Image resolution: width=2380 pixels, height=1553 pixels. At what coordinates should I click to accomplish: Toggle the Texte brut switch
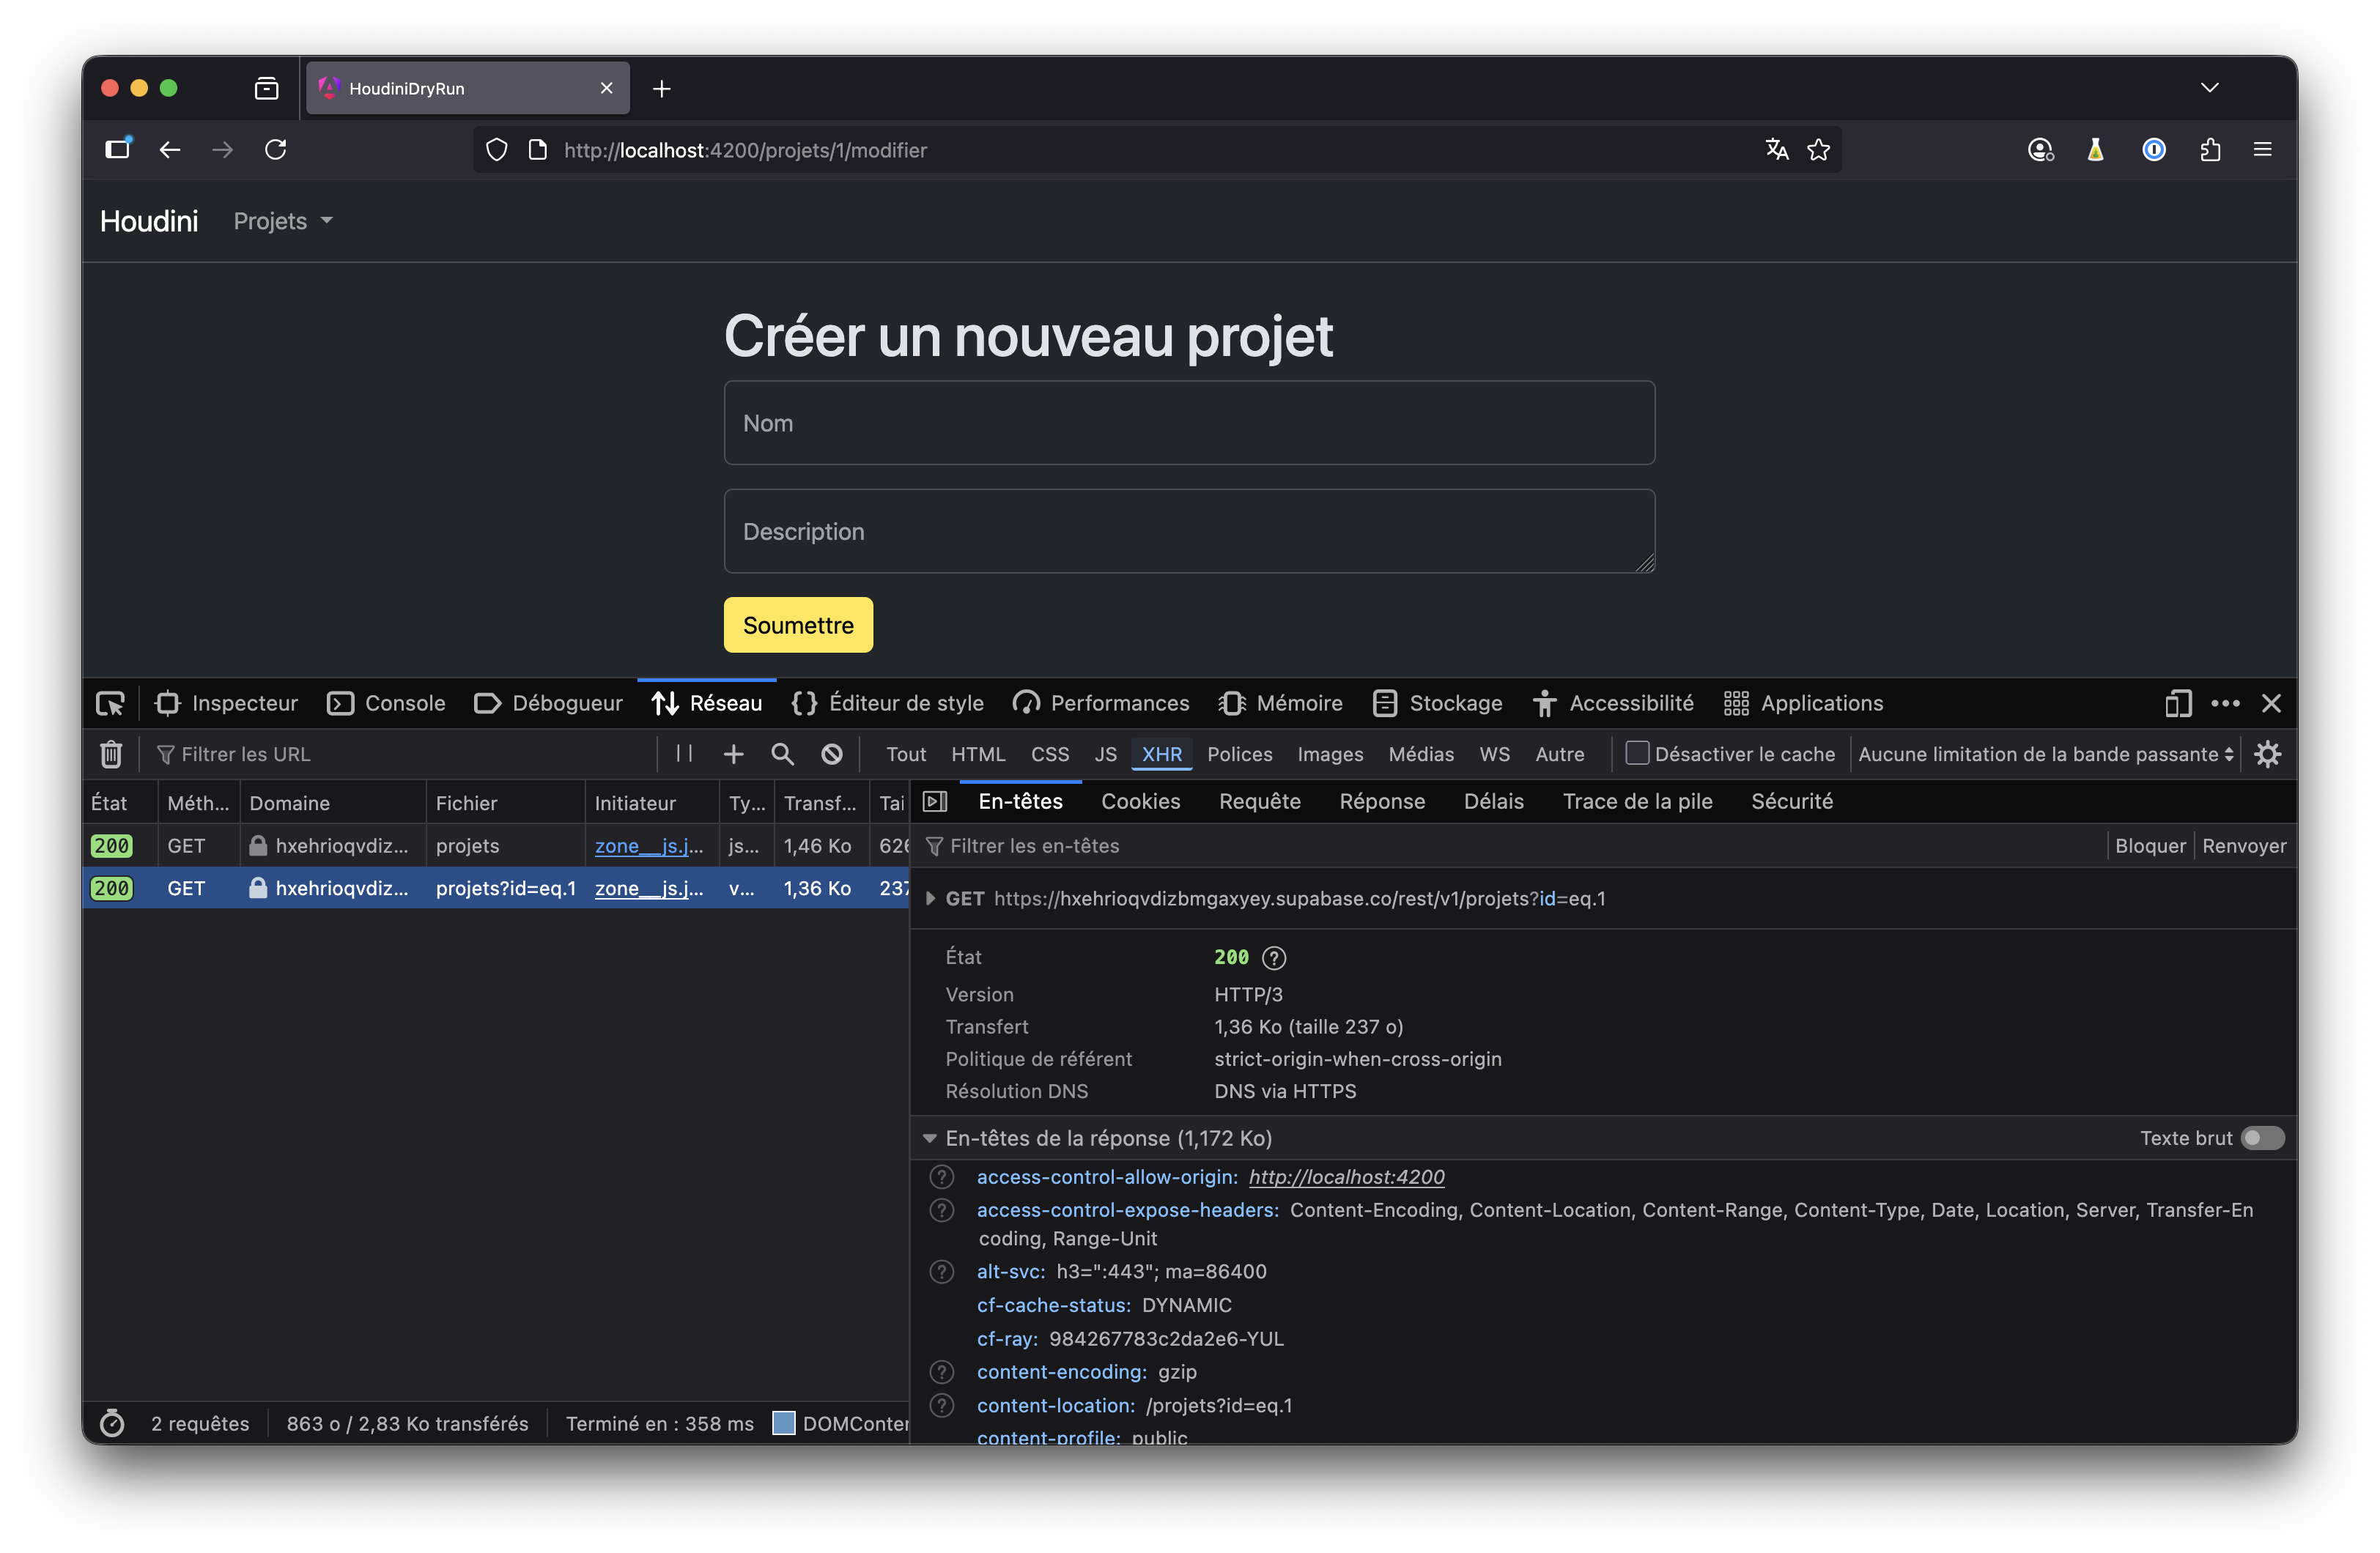pyautogui.click(x=2262, y=1138)
